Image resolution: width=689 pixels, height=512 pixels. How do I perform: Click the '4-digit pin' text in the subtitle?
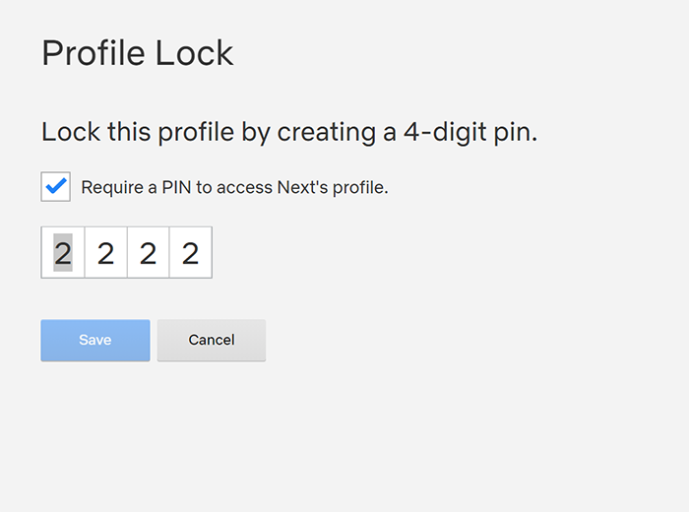470,132
